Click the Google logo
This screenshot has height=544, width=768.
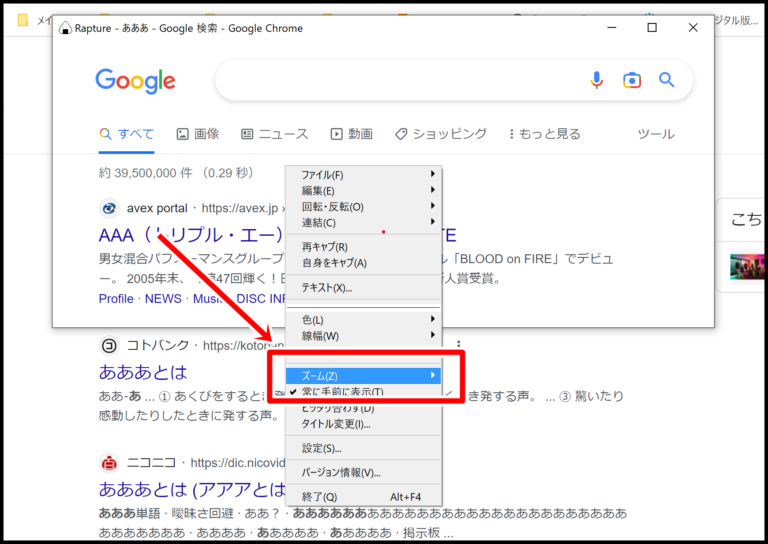coord(135,81)
